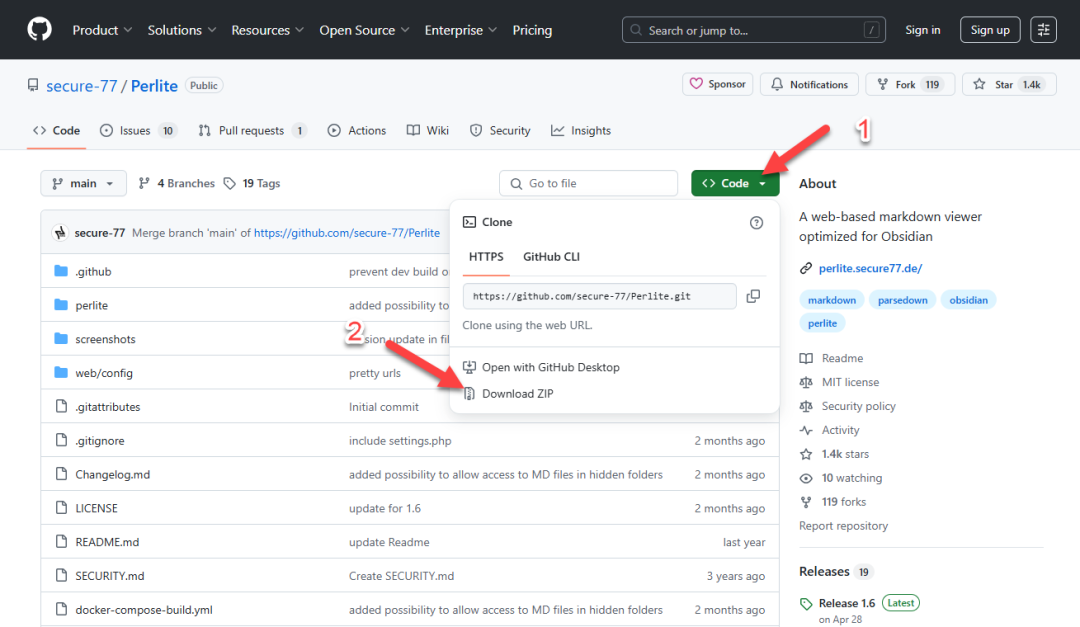
Task: Open the screenshots folder
Action: point(105,339)
